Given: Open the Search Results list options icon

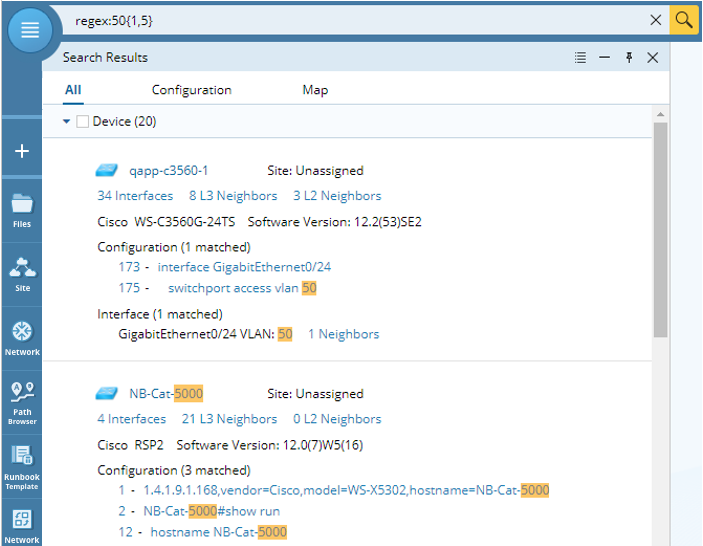Looking at the screenshot, I should [x=580, y=58].
